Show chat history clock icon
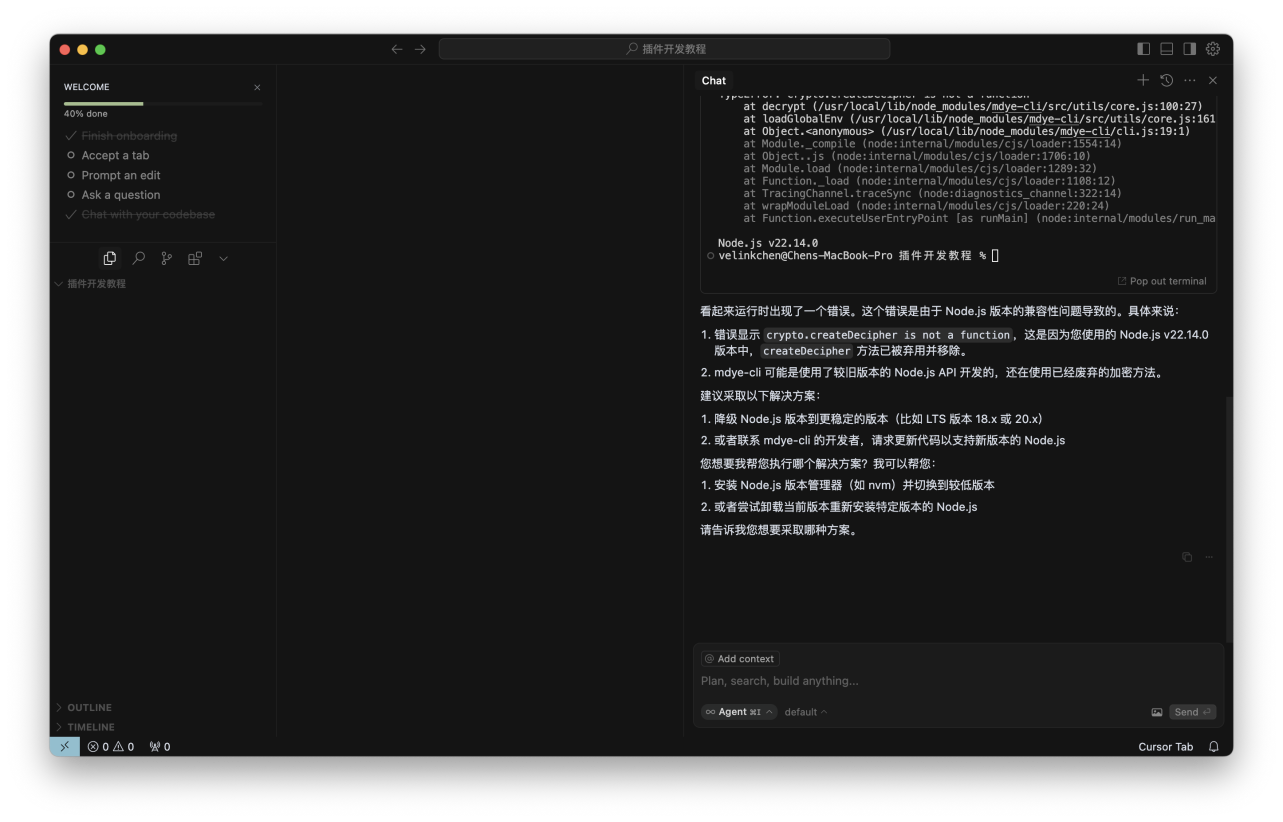This screenshot has height=822, width=1283. point(1166,80)
